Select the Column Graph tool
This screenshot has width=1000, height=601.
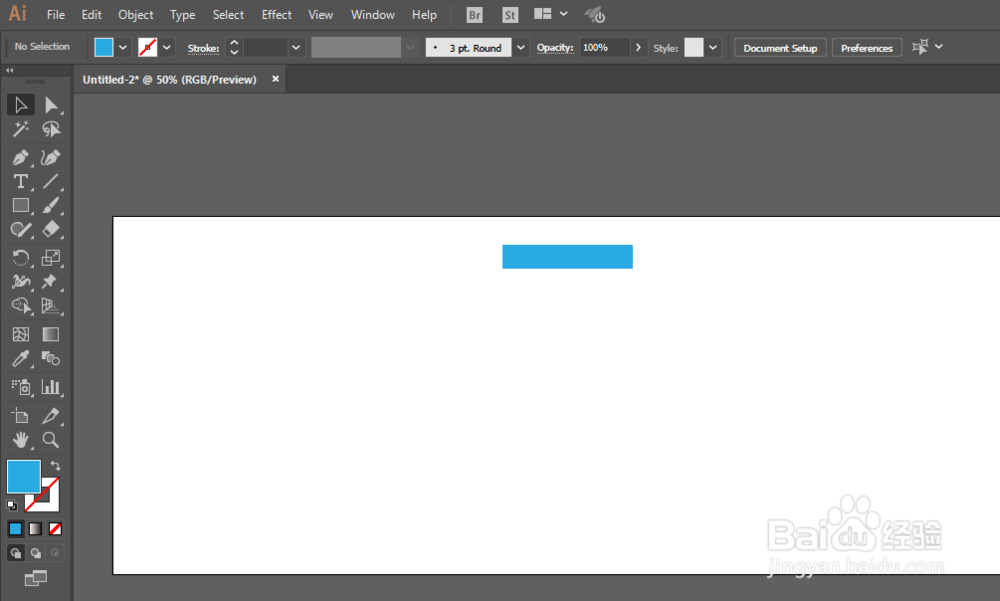click(51, 387)
